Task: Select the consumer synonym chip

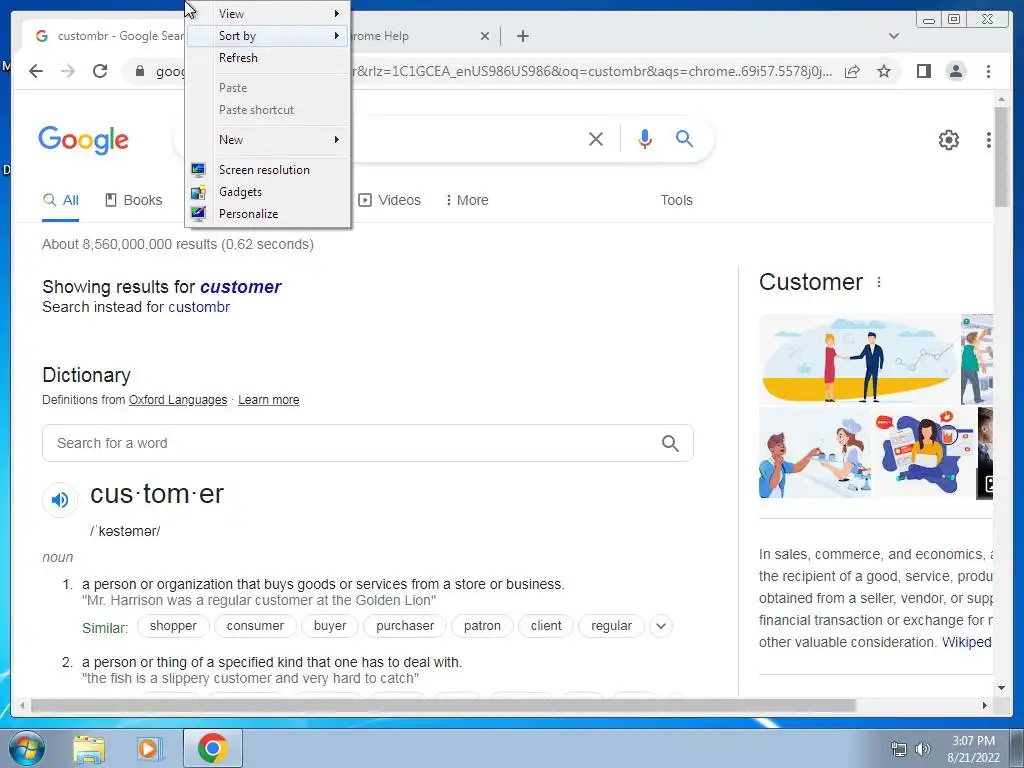Action: tap(255, 626)
